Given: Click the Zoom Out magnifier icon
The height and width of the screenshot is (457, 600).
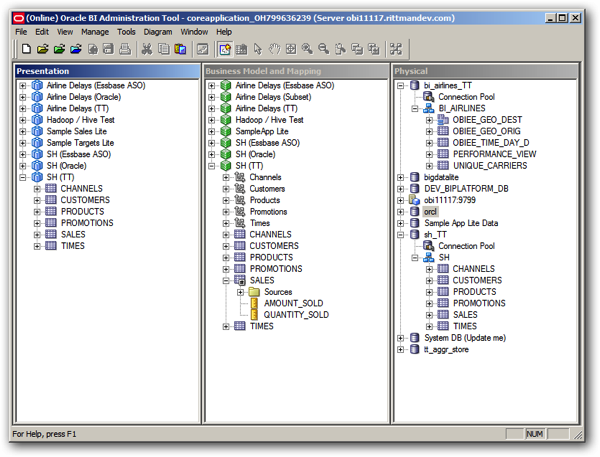Looking at the screenshot, I should [x=324, y=49].
